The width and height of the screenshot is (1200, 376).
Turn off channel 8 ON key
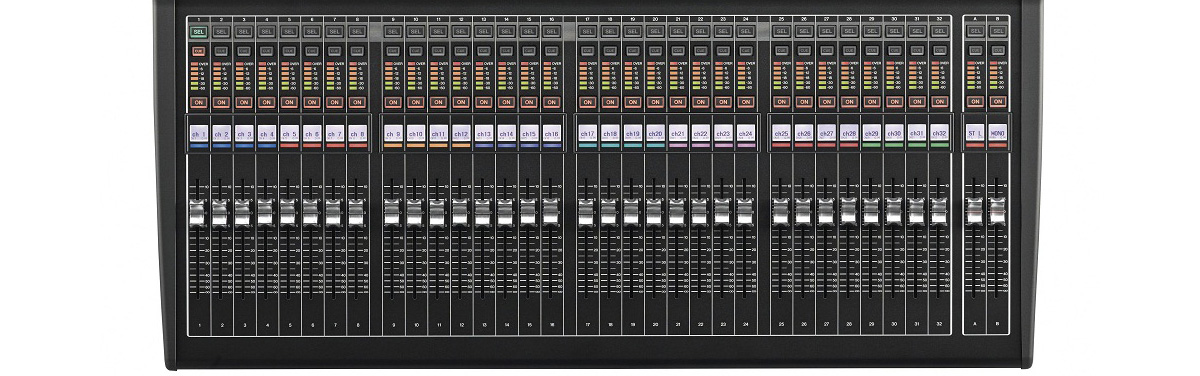coord(357,102)
